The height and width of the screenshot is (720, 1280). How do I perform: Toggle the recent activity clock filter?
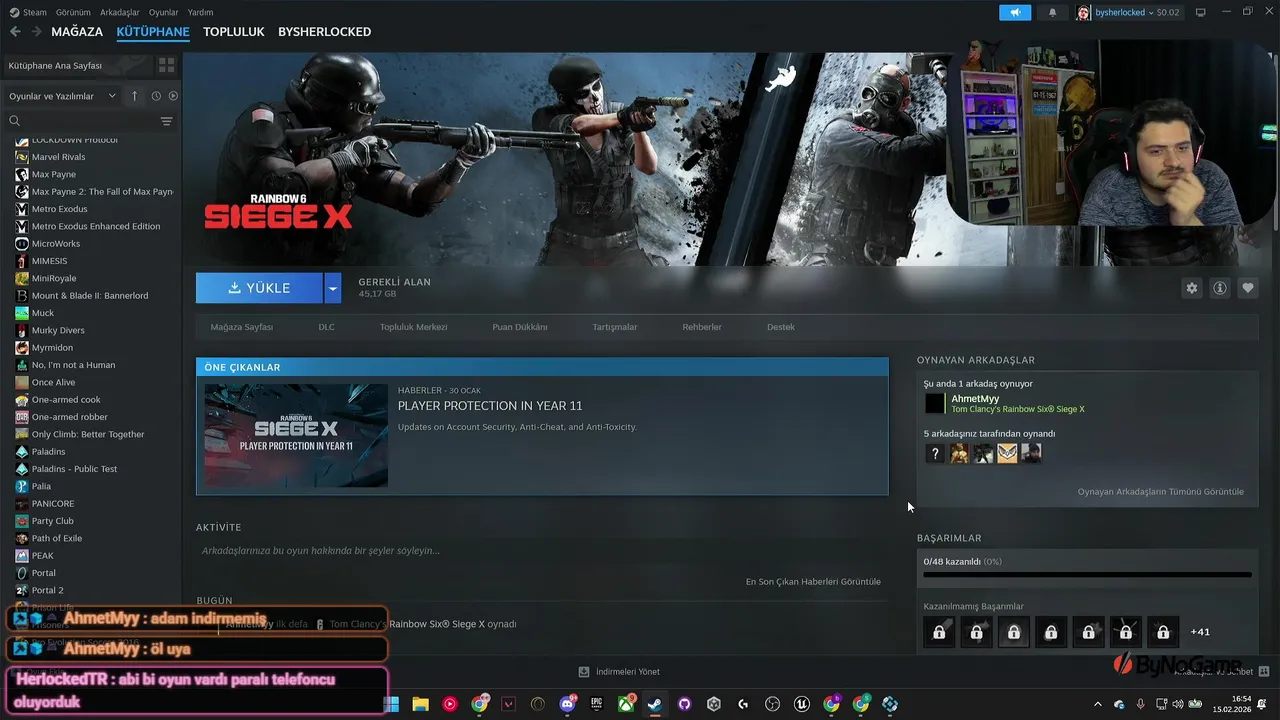click(156, 96)
